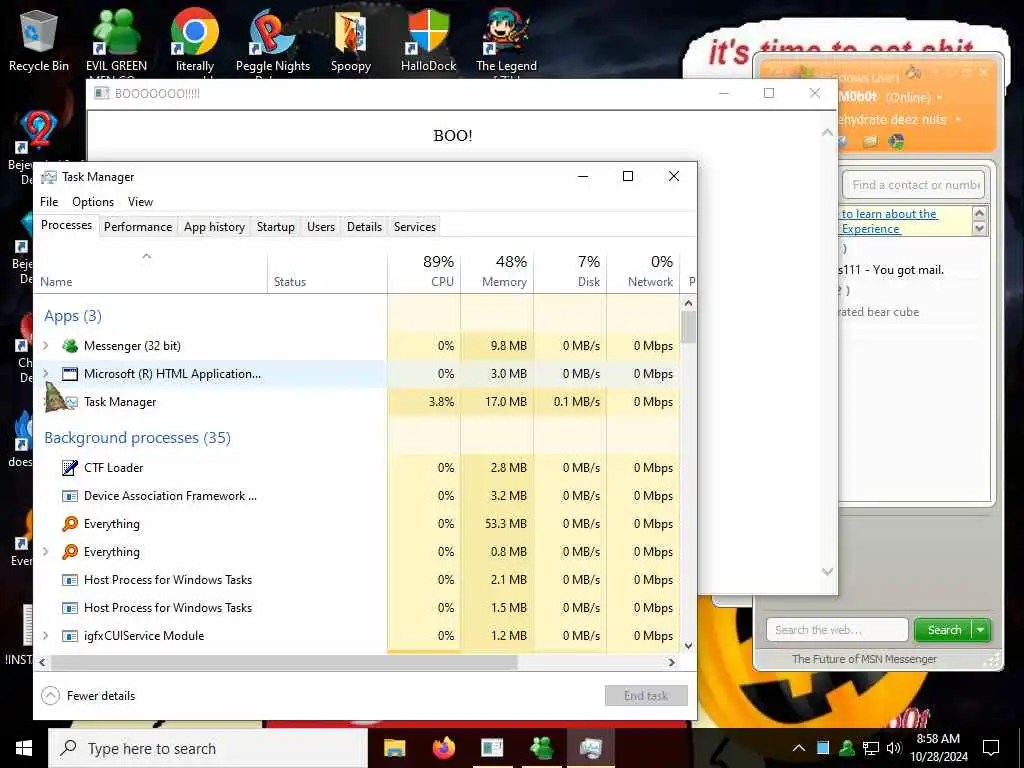Select the Messenger (32 bit) app icon
The image size is (1024, 768).
pyautogui.click(x=70, y=346)
